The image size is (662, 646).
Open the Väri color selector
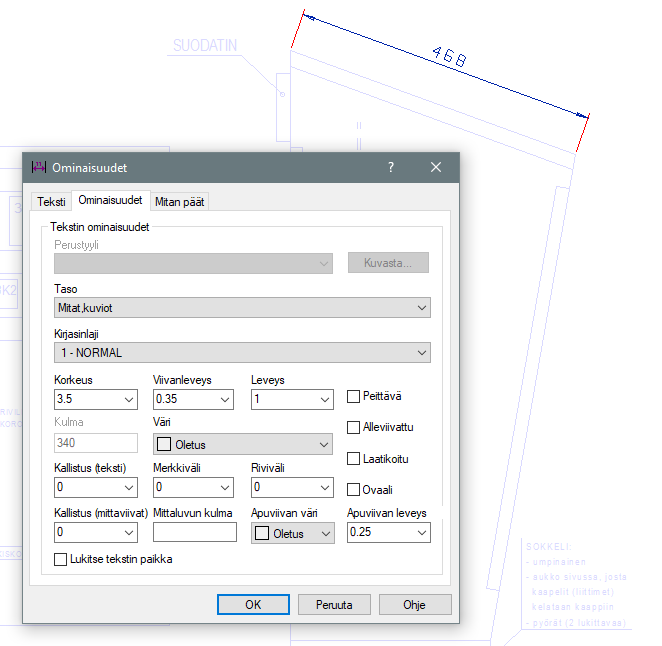tap(242, 444)
